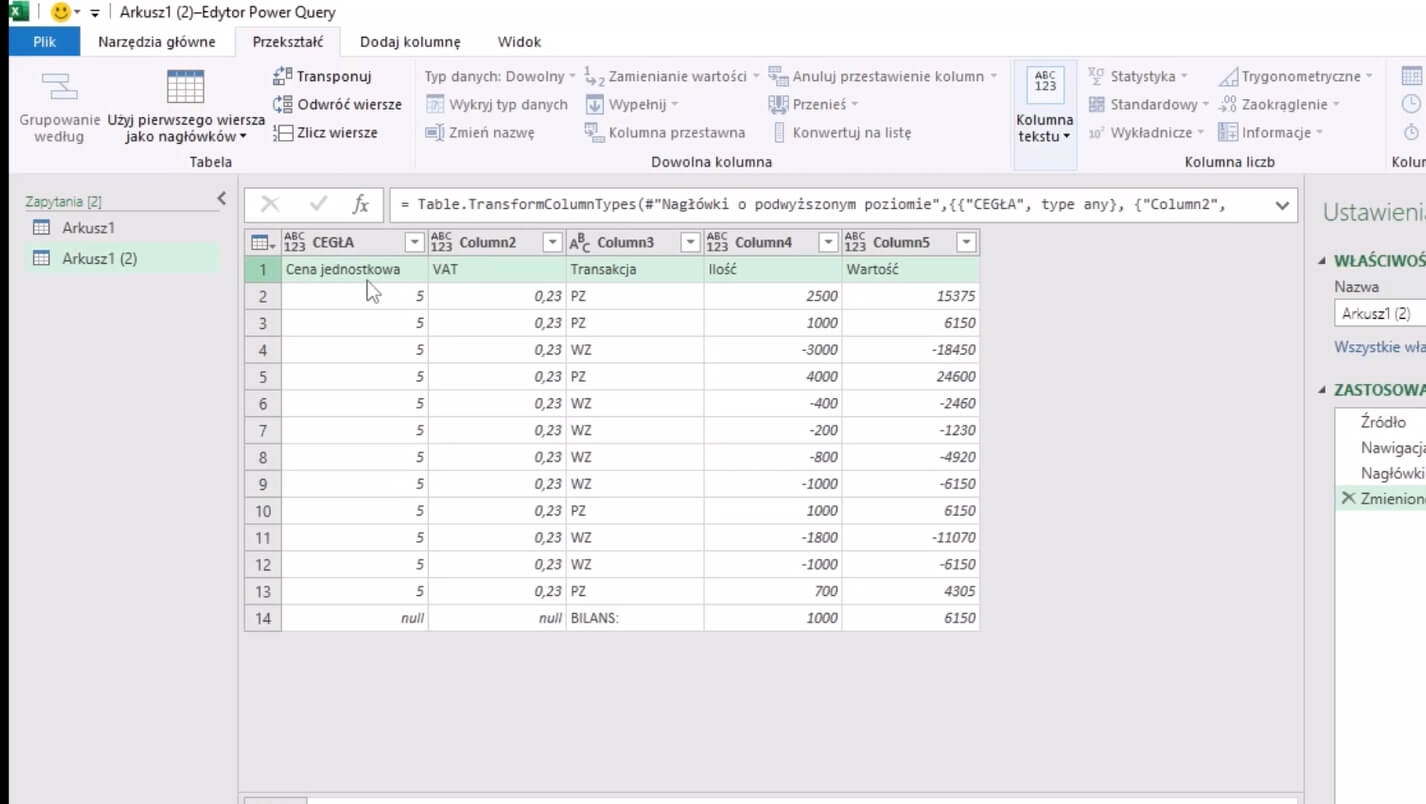Click Zmień nazwę (Rename) button
Image resolution: width=1426 pixels, height=804 pixels.
[x=480, y=133]
